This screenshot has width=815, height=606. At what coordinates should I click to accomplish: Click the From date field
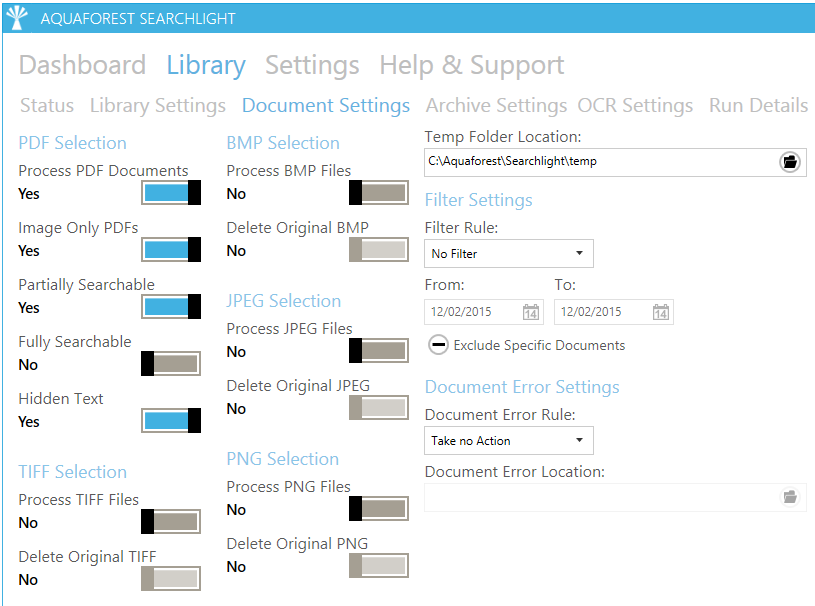coord(484,312)
